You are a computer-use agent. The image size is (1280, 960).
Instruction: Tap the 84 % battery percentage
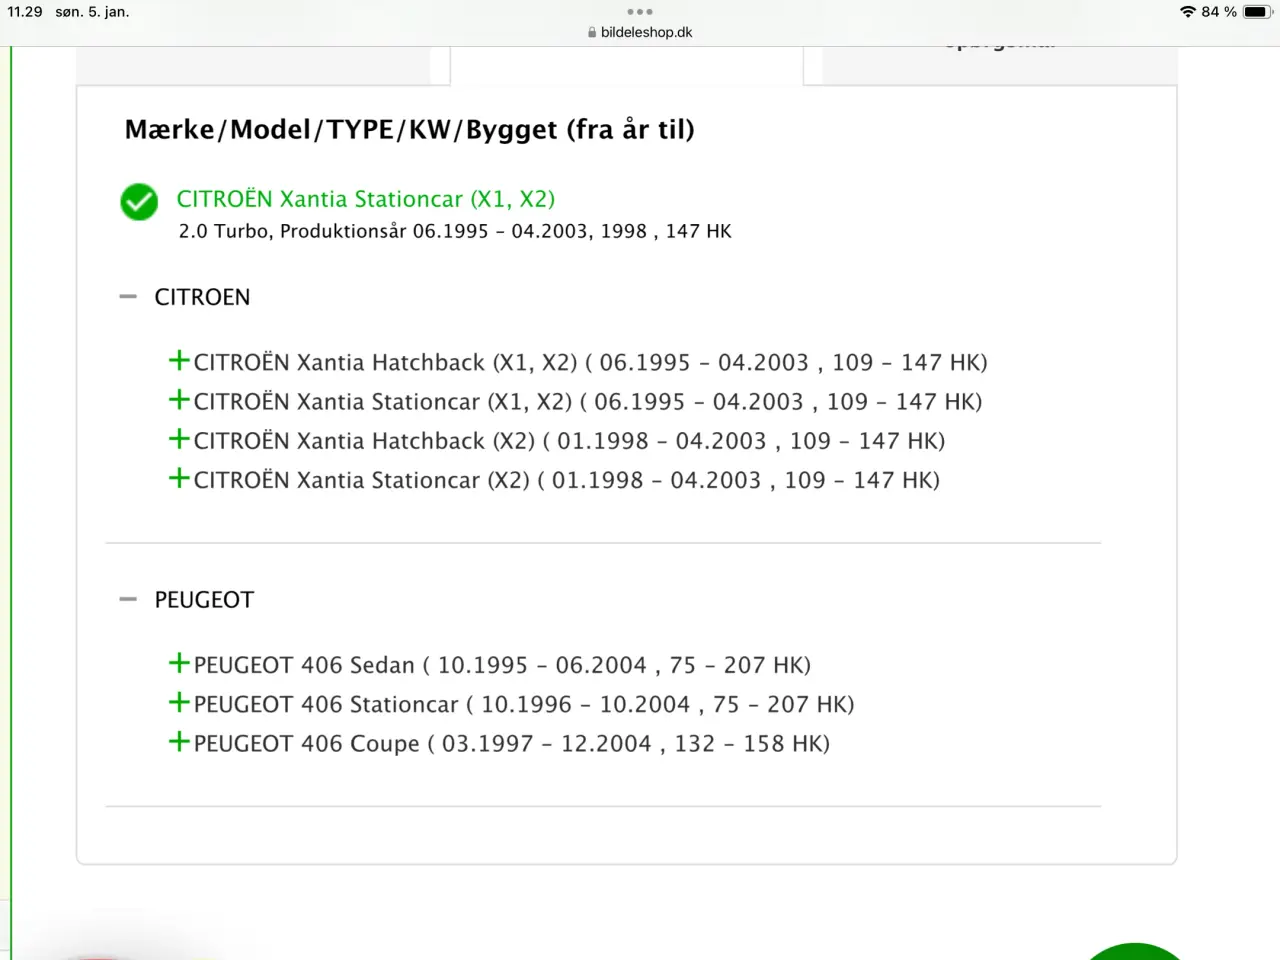pyautogui.click(x=1219, y=12)
